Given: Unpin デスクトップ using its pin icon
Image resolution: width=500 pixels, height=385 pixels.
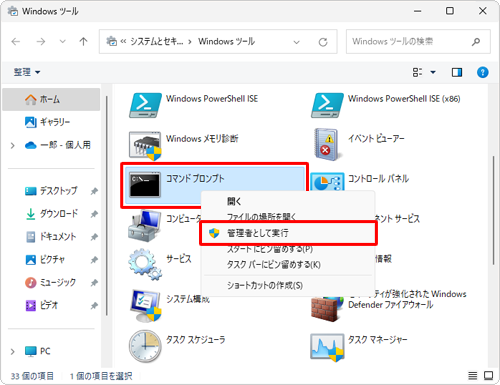Looking at the screenshot, I should tap(94, 191).
